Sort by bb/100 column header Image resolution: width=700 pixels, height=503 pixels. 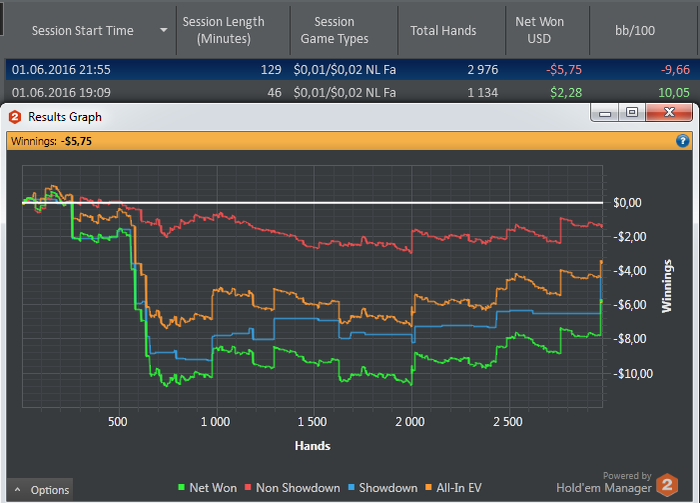pyautogui.click(x=635, y=30)
